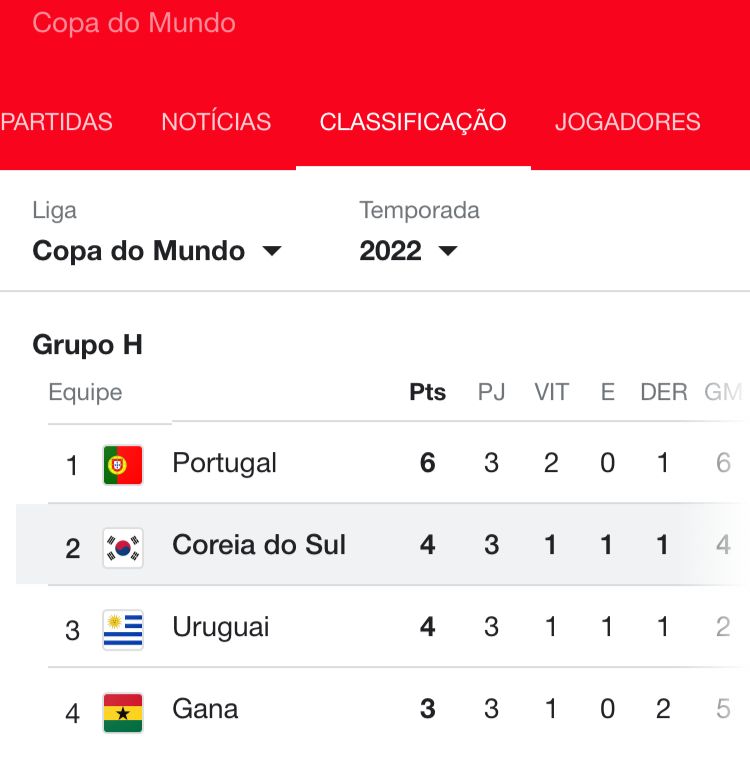Viewport: 750px width, 764px height.
Task: Open the Portugal team name link
Action: pyautogui.click(x=224, y=463)
